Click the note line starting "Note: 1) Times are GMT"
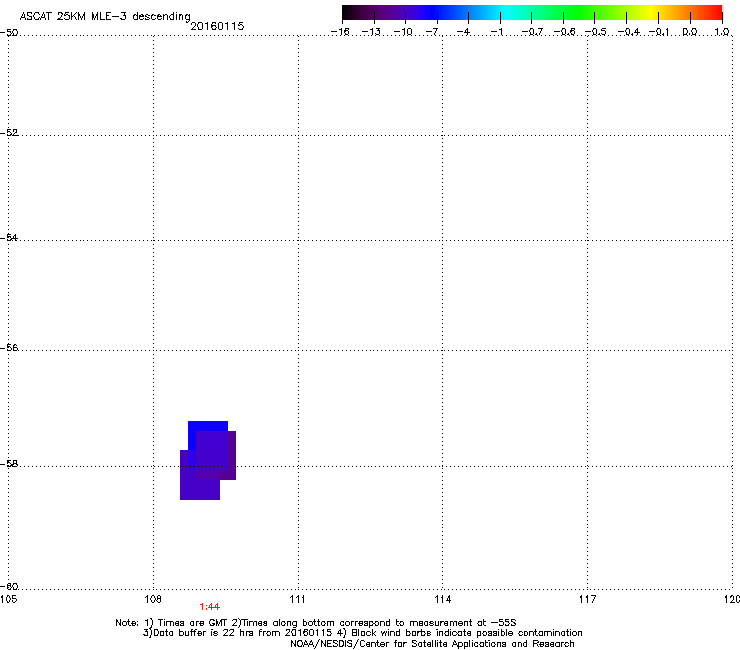 pos(316,623)
